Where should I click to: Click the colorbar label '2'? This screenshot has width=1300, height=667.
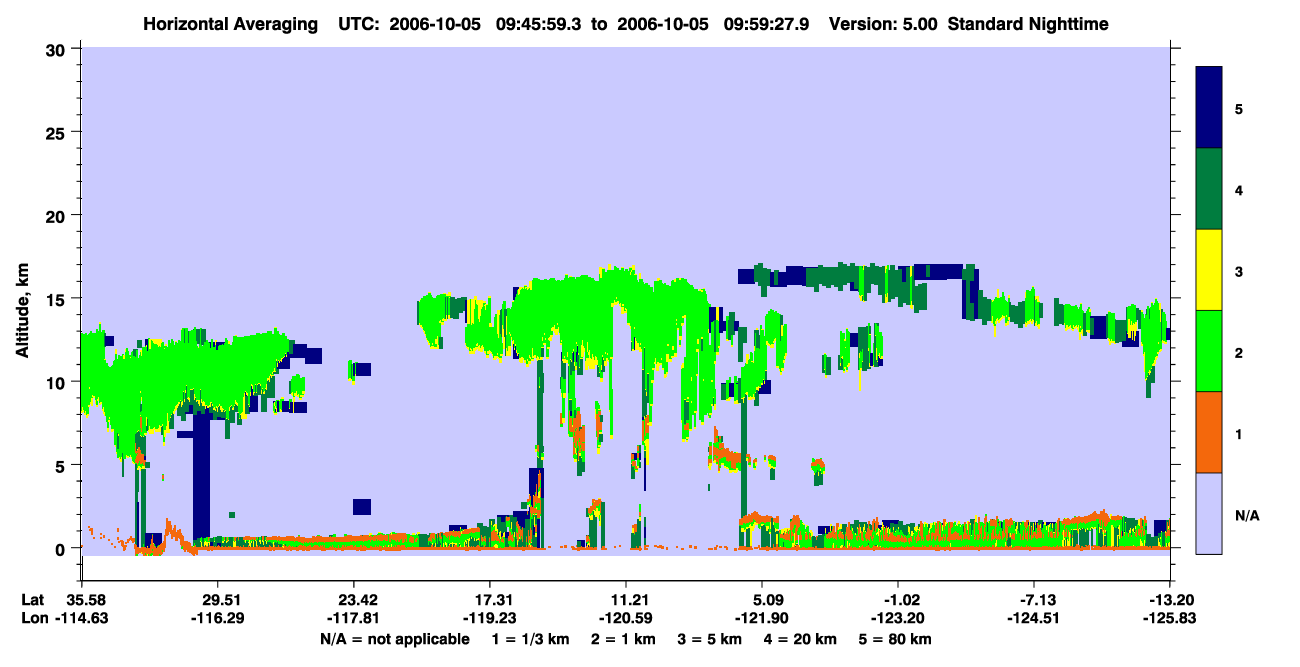pos(1239,352)
